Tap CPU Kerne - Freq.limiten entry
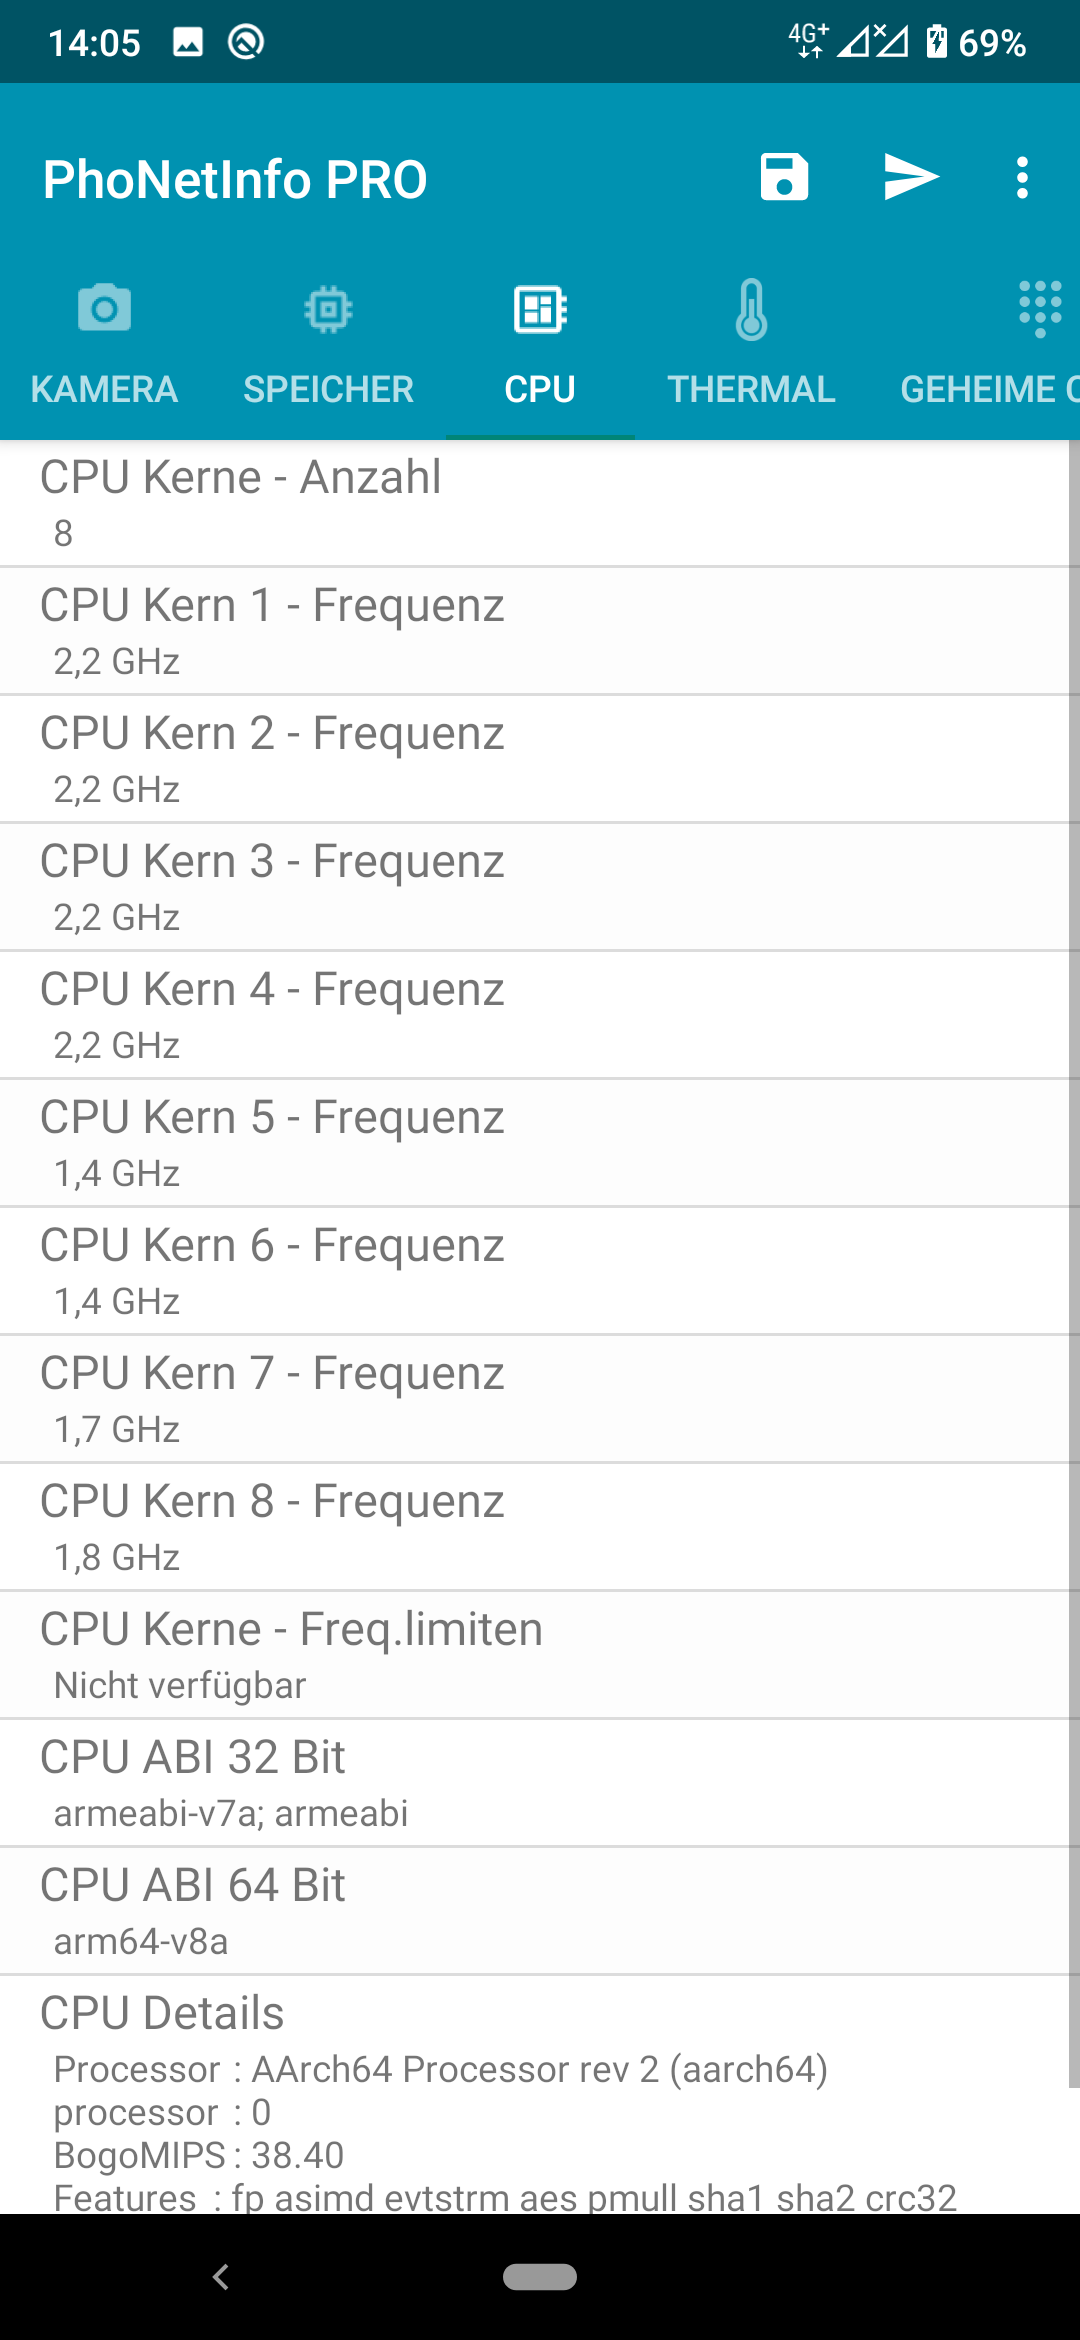The height and width of the screenshot is (2340, 1080). (x=530, y=1655)
